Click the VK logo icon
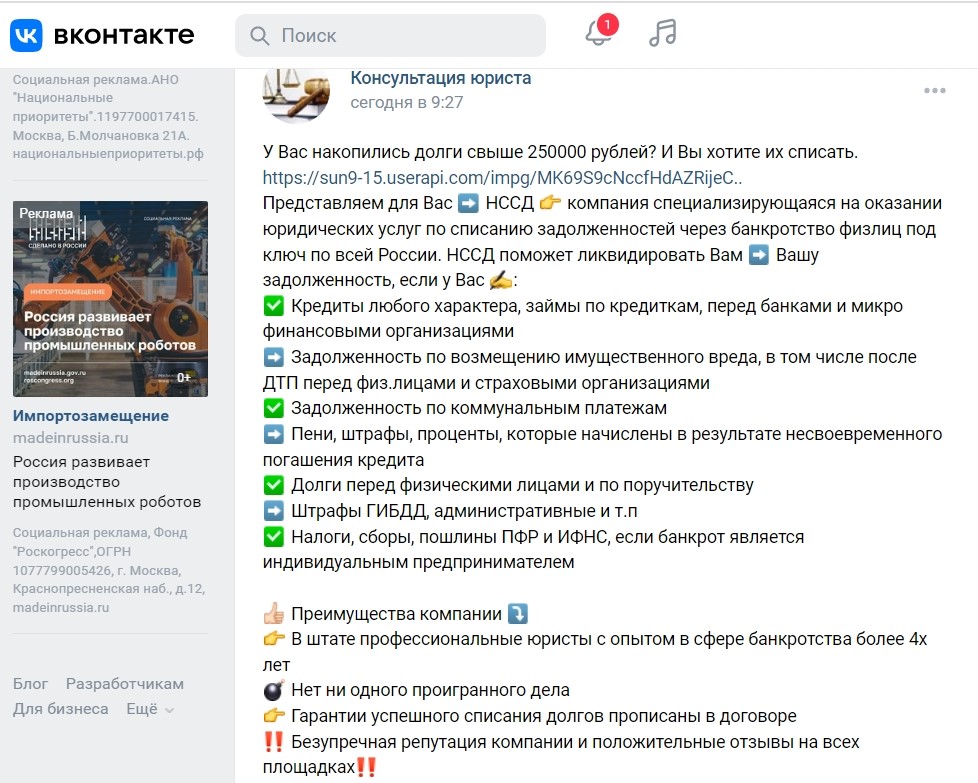The height and width of the screenshot is (783, 978). (x=26, y=35)
